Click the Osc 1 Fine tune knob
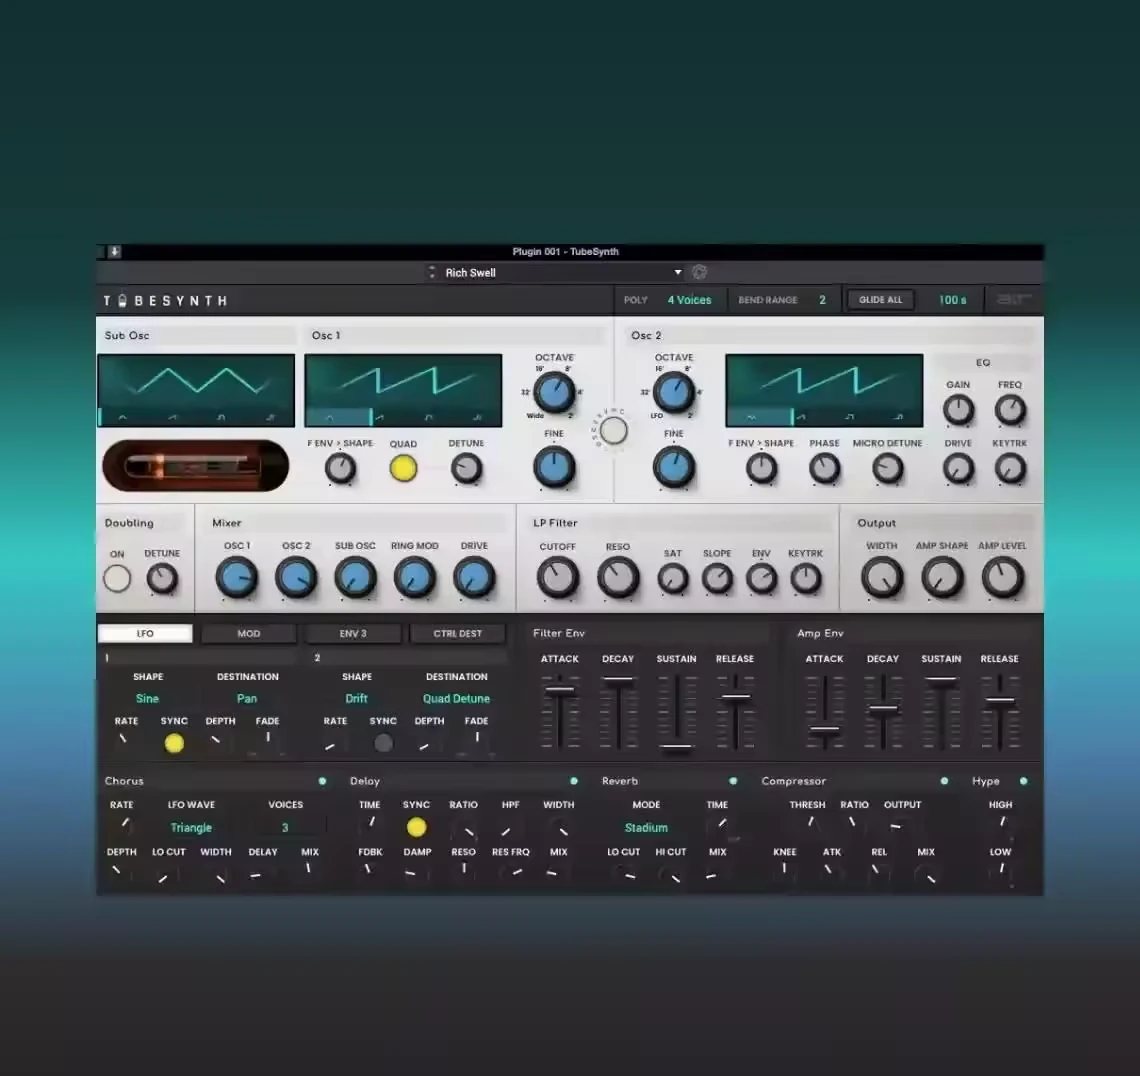The height and width of the screenshot is (1076, 1140). tap(554, 467)
